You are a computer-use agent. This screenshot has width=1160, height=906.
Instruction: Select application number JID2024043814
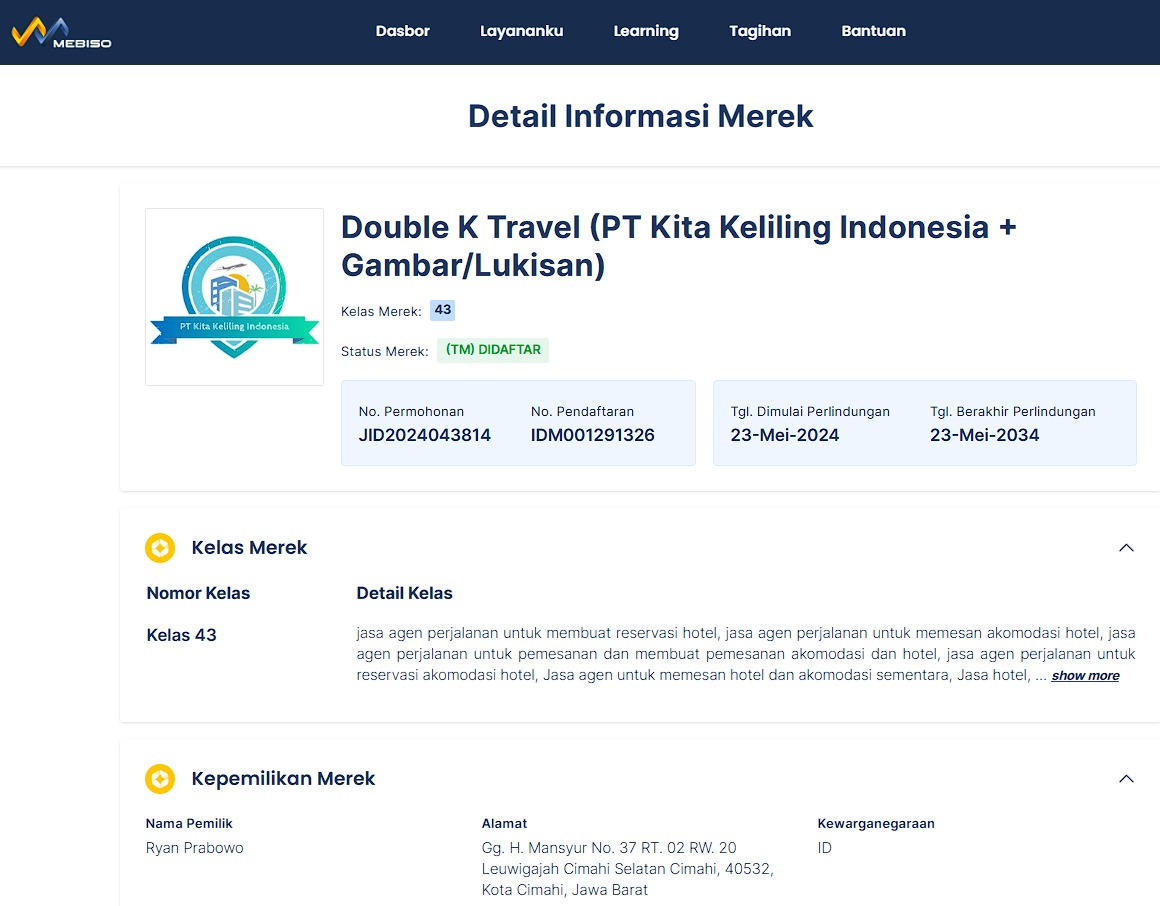tap(425, 435)
